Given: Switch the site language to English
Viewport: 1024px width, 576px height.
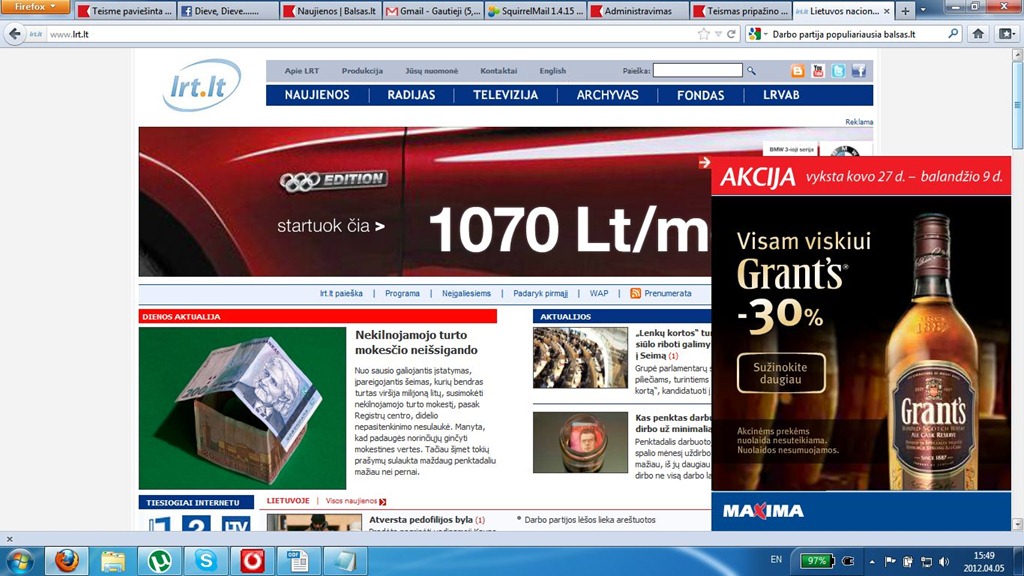Looking at the screenshot, I should click(552, 71).
